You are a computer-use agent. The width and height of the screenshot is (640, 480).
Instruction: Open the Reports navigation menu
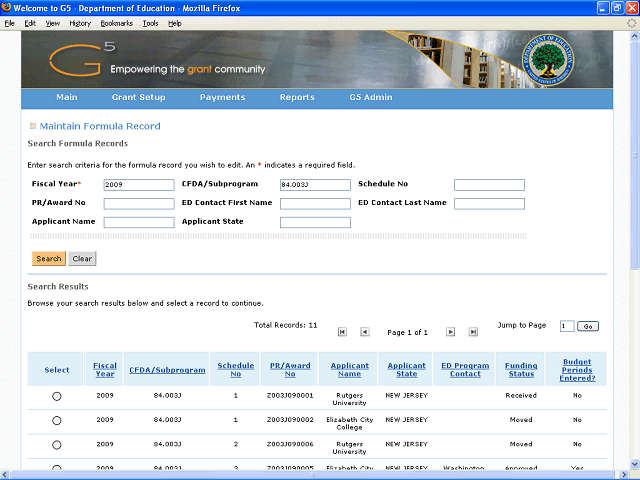pos(297,98)
